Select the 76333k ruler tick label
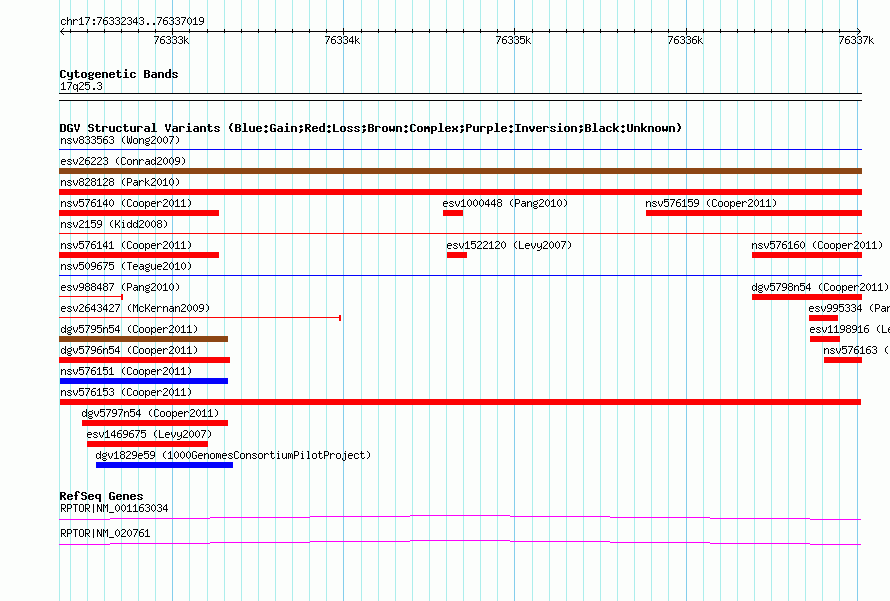 pos(171,40)
